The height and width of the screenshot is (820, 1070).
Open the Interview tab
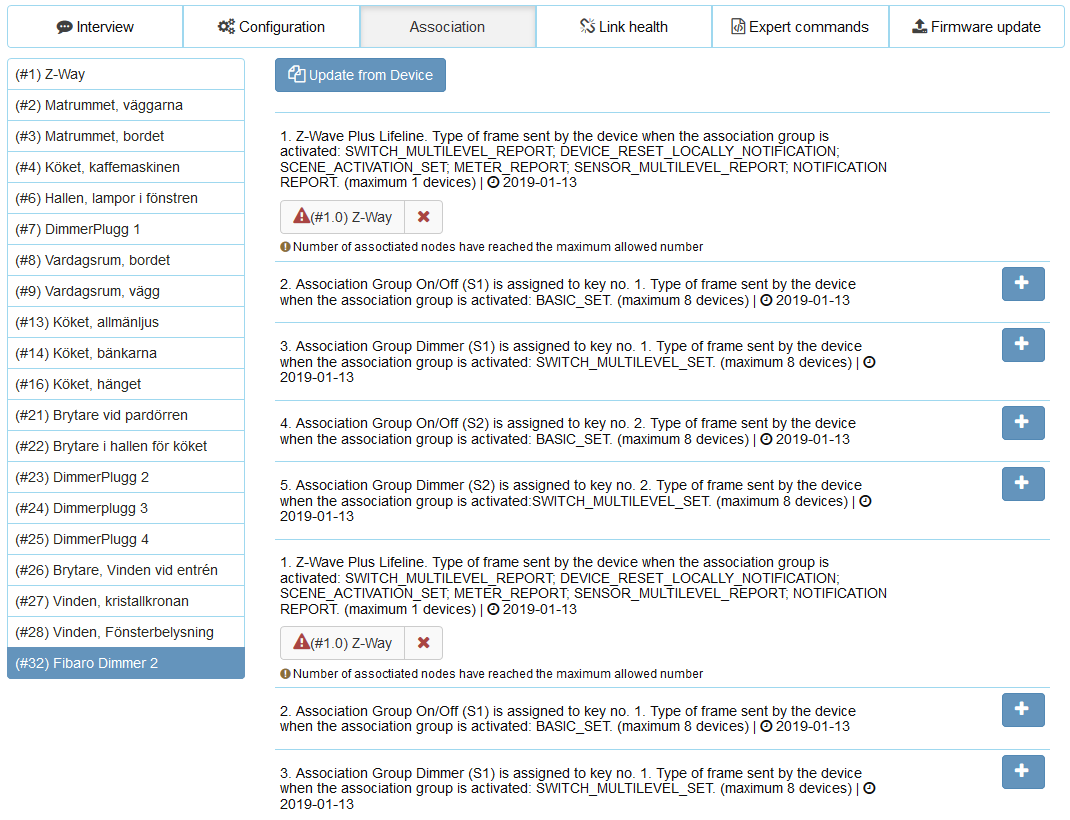(x=95, y=27)
